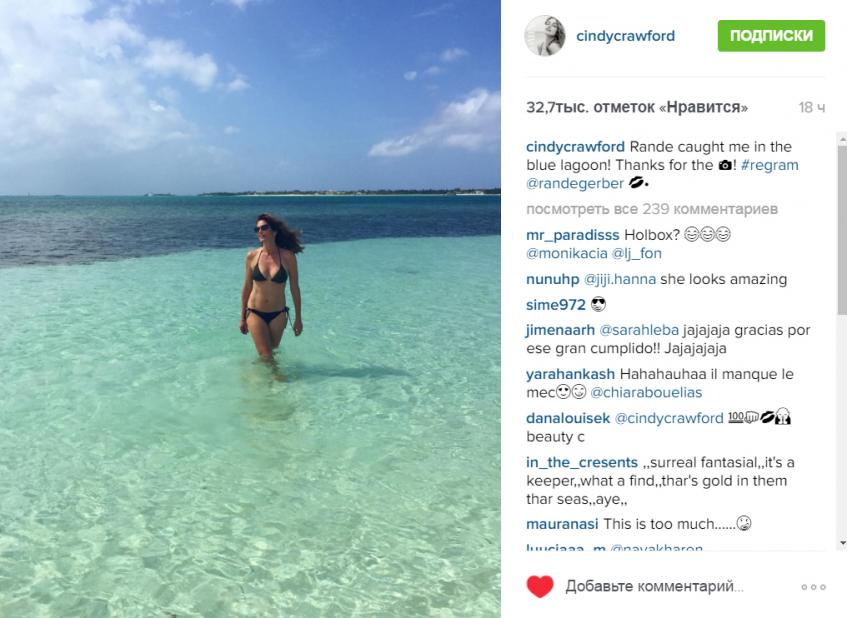Image resolution: width=847 pixels, height=618 pixels.
Task: Click the @sarahleba mention
Action: click(638, 330)
